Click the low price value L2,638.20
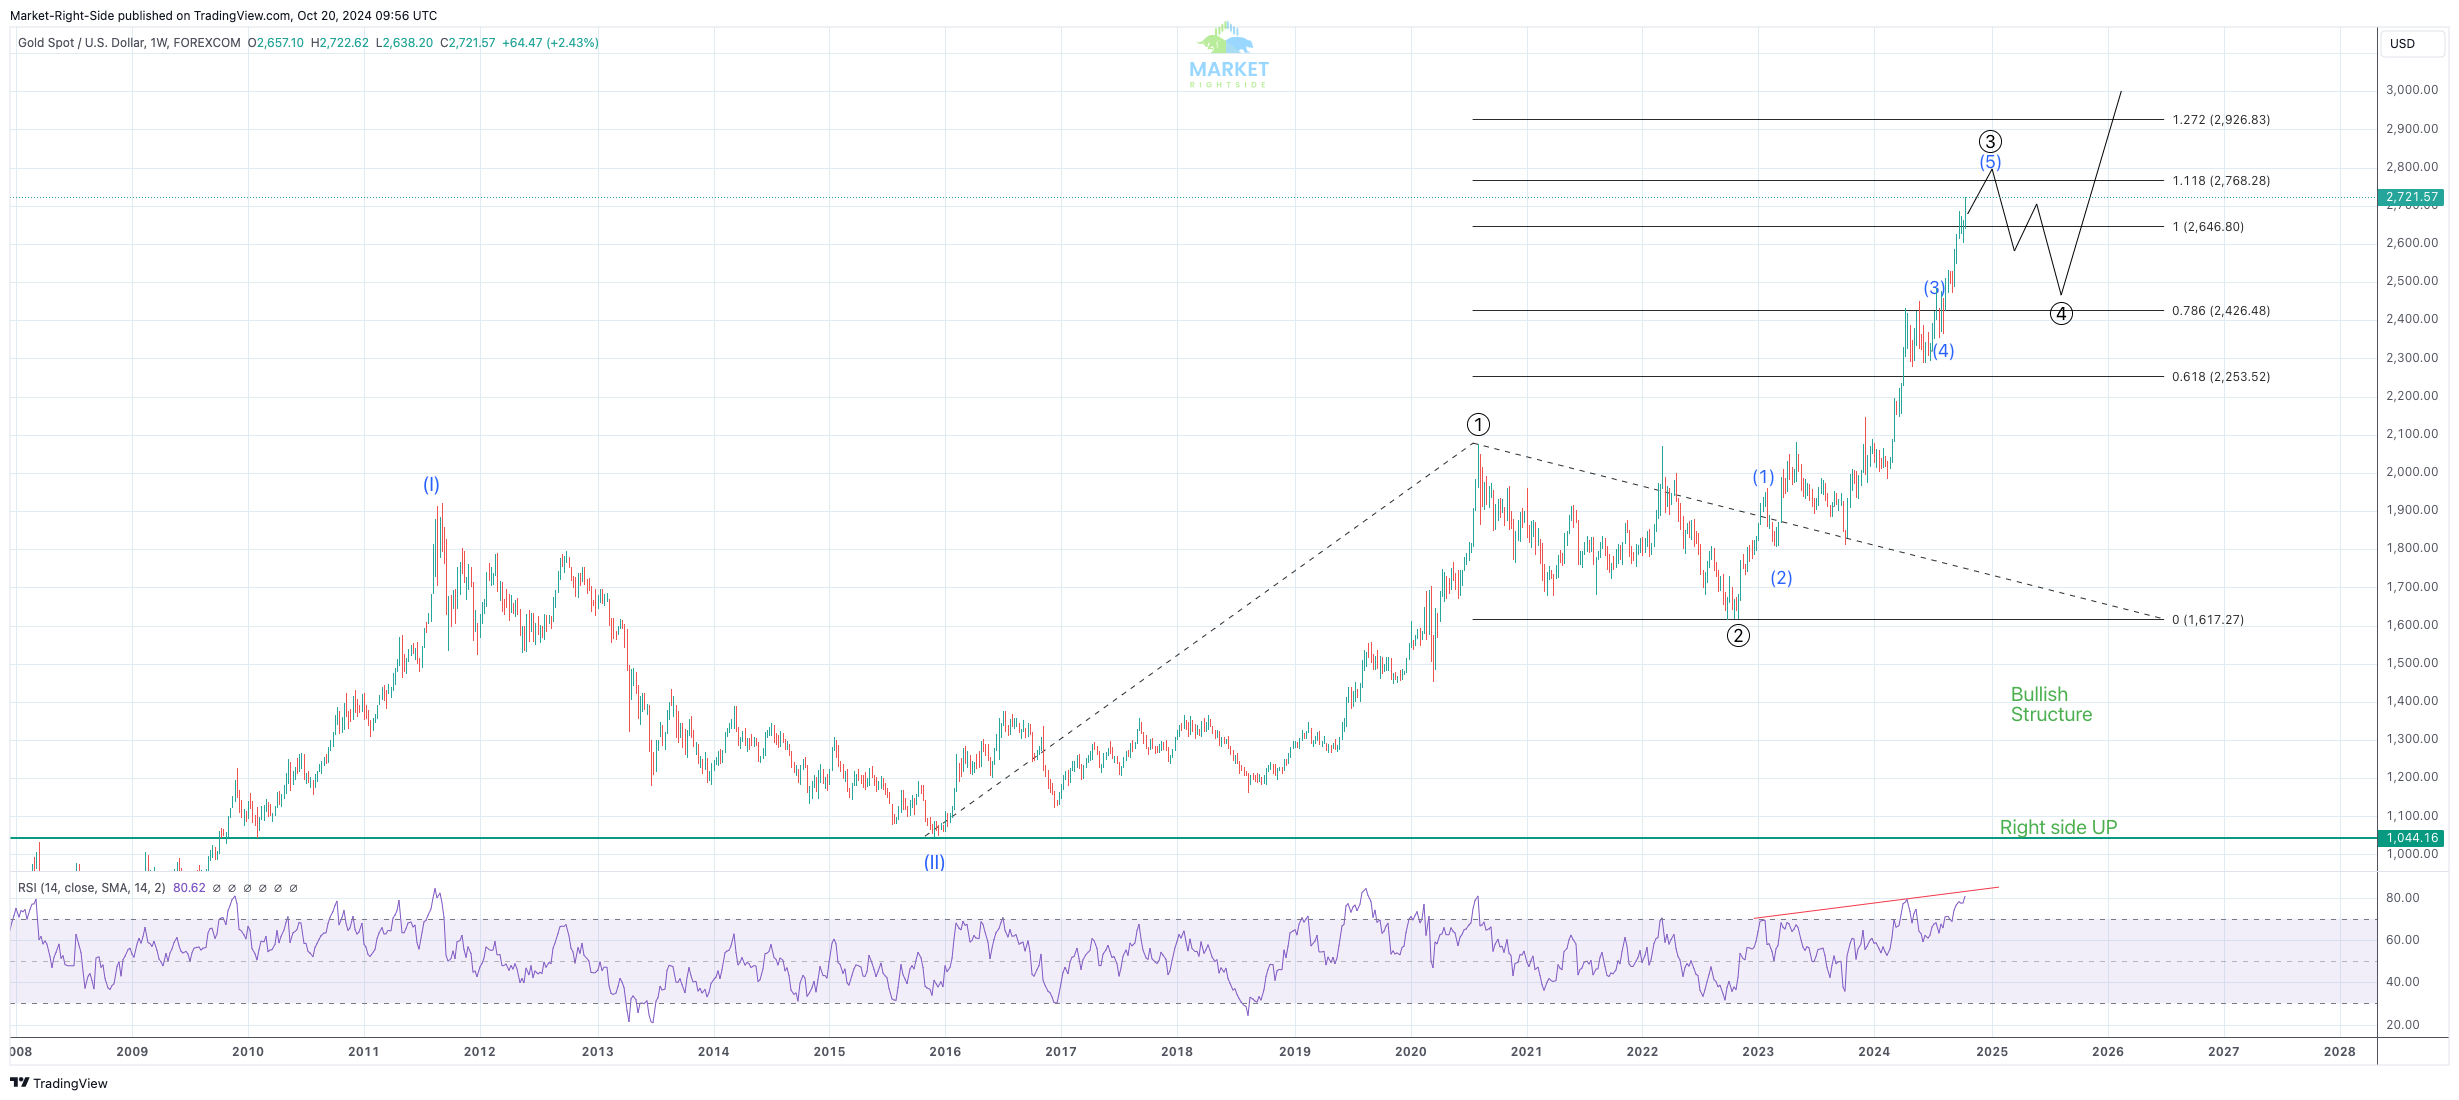 click(405, 43)
